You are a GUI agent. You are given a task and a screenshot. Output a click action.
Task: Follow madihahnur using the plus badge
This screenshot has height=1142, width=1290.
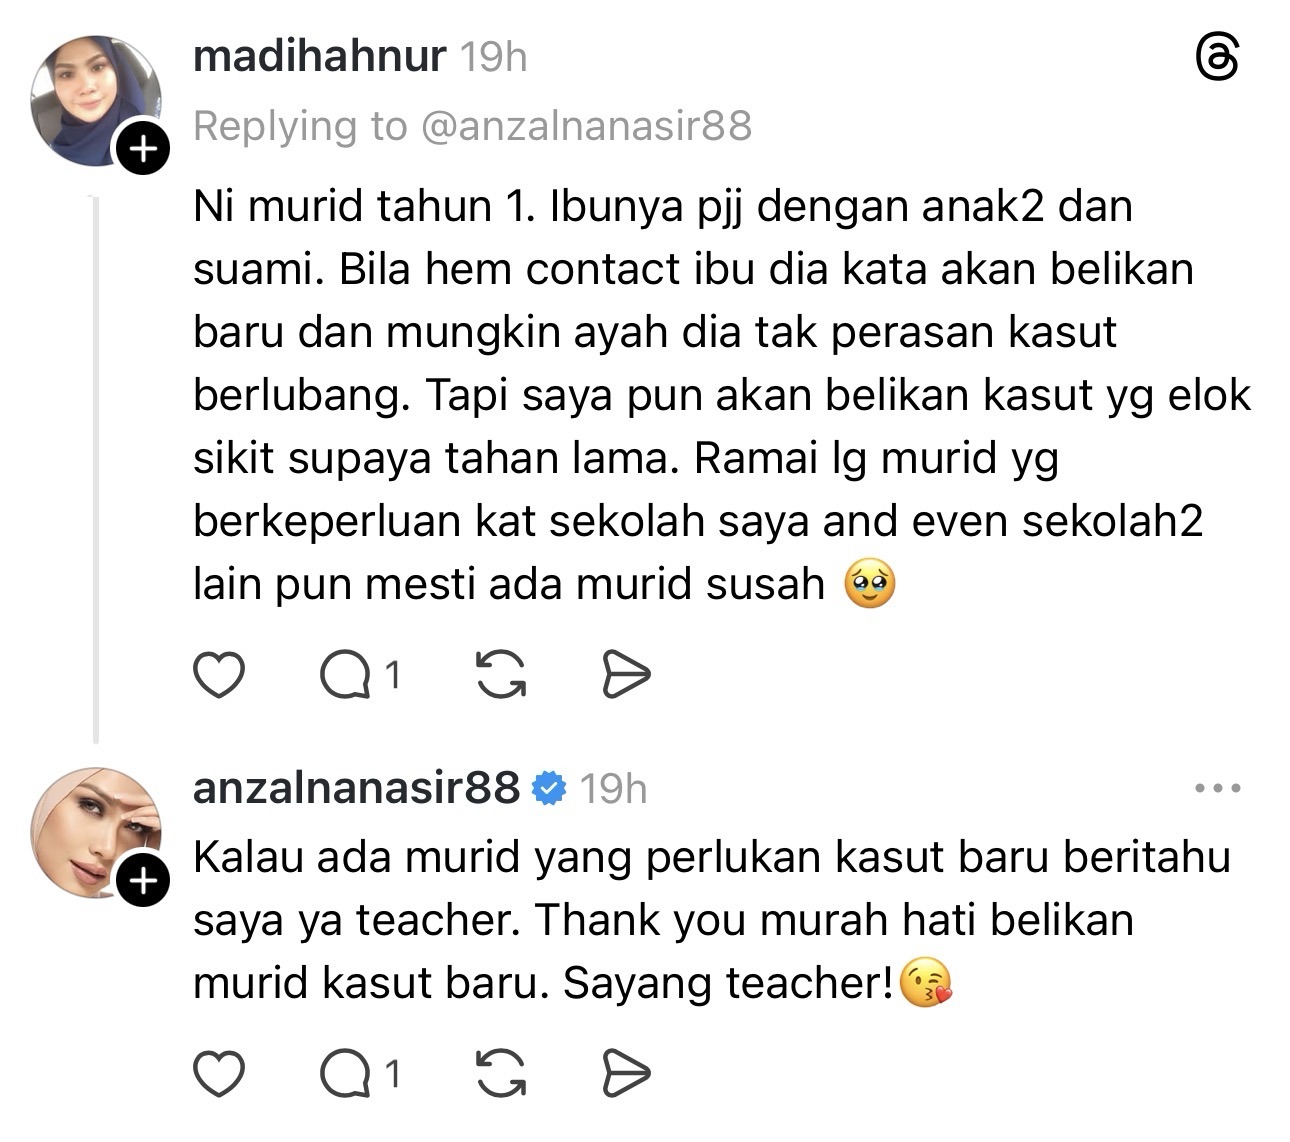(x=144, y=150)
